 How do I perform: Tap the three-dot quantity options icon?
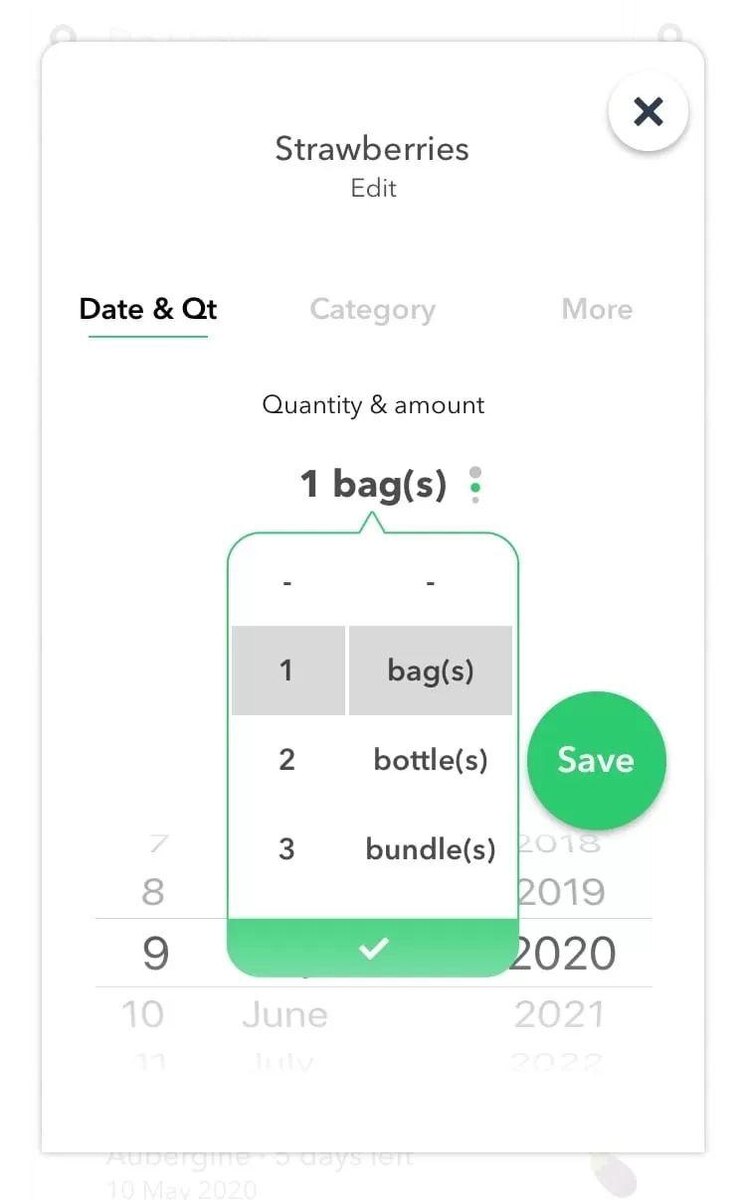click(476, 485)
